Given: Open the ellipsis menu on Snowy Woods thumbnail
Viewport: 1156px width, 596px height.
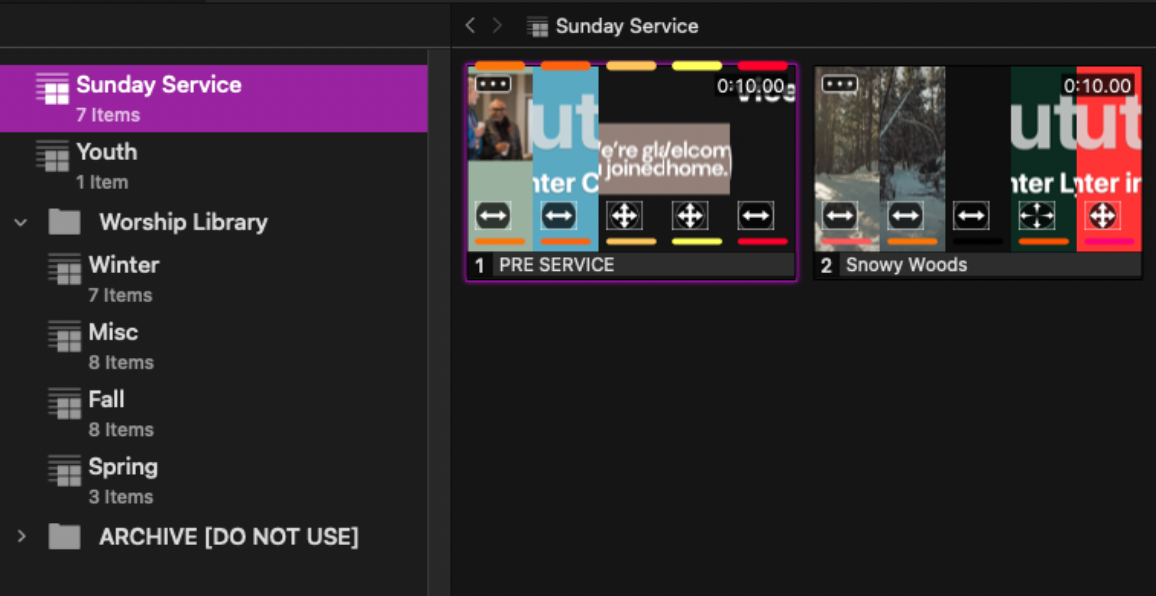Looking at the screenshot, I should tap(839, 85).
